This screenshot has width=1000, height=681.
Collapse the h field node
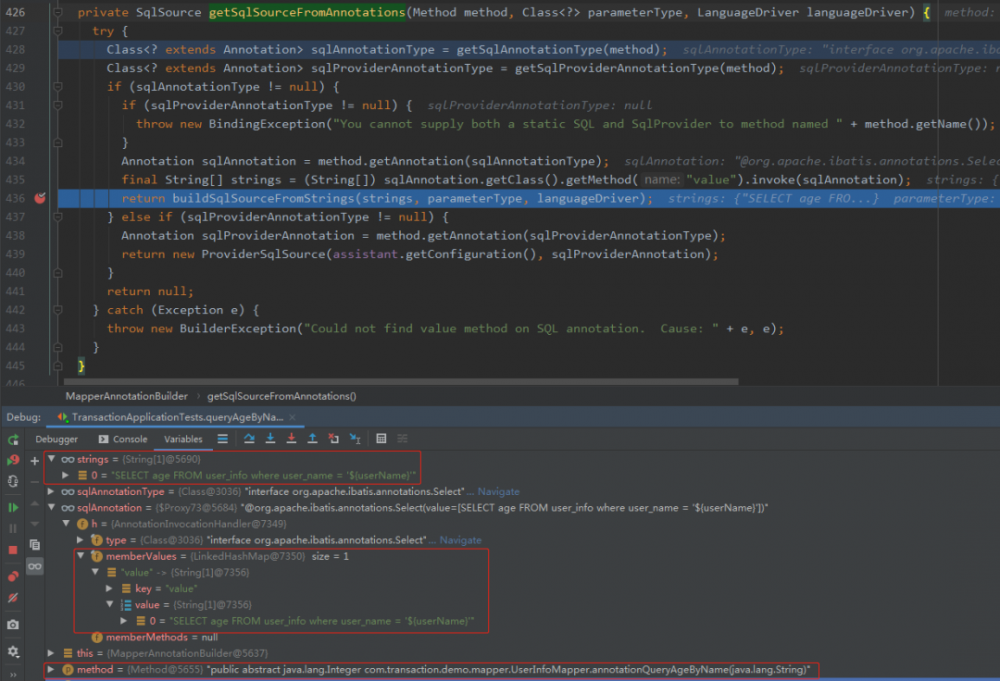pyautogui.click(x=66, y=524)
